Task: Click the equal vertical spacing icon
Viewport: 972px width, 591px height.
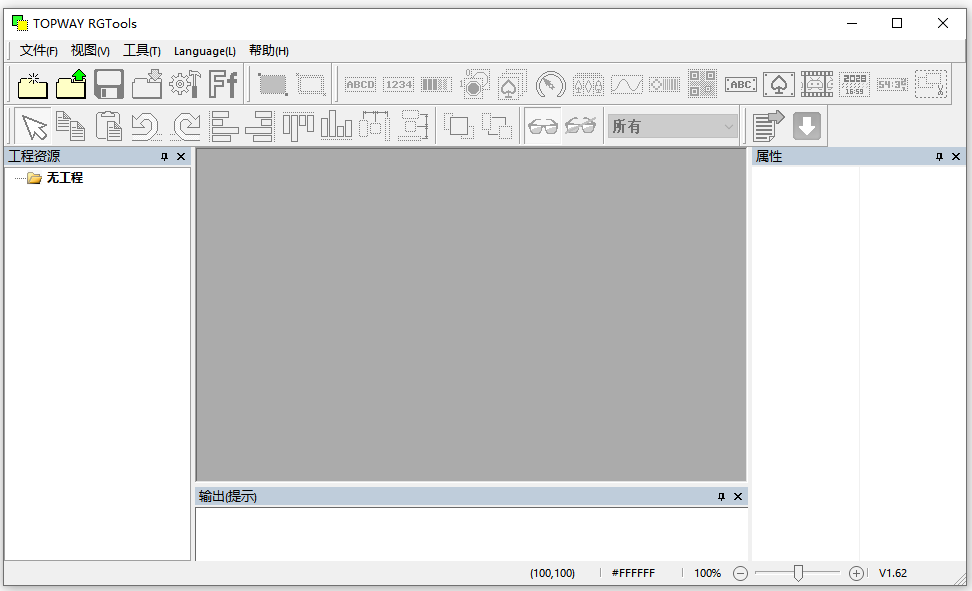Action: pos(414,127)
